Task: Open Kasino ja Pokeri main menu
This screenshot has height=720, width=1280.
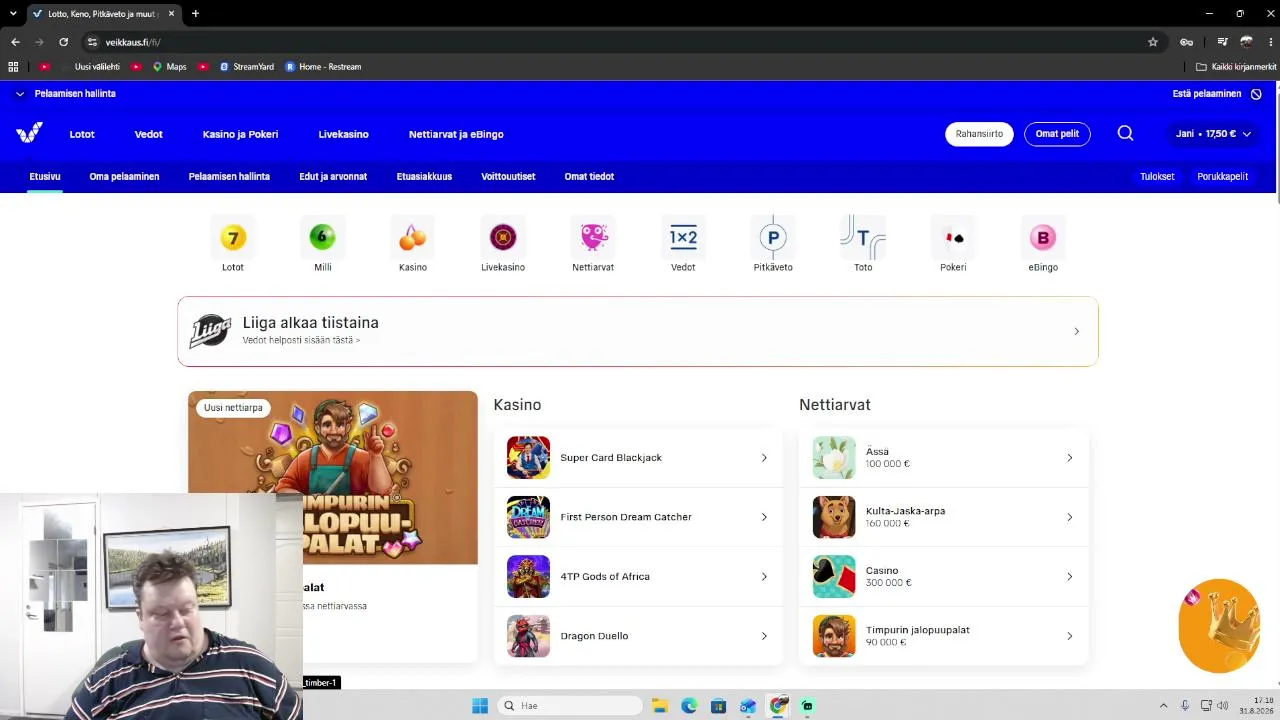Action: (240, 134)
